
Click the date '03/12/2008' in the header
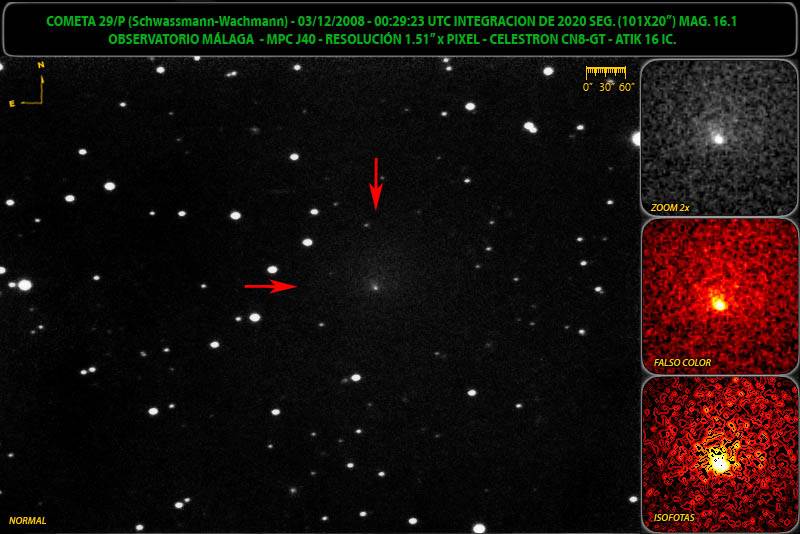pos(332,21)
